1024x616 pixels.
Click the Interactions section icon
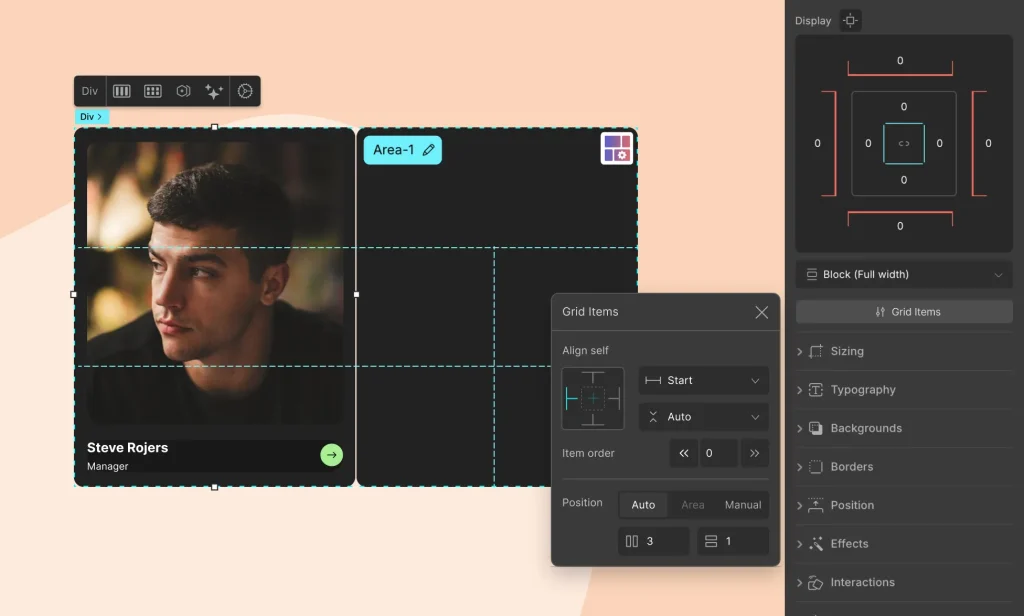click(x=816, y=583)
